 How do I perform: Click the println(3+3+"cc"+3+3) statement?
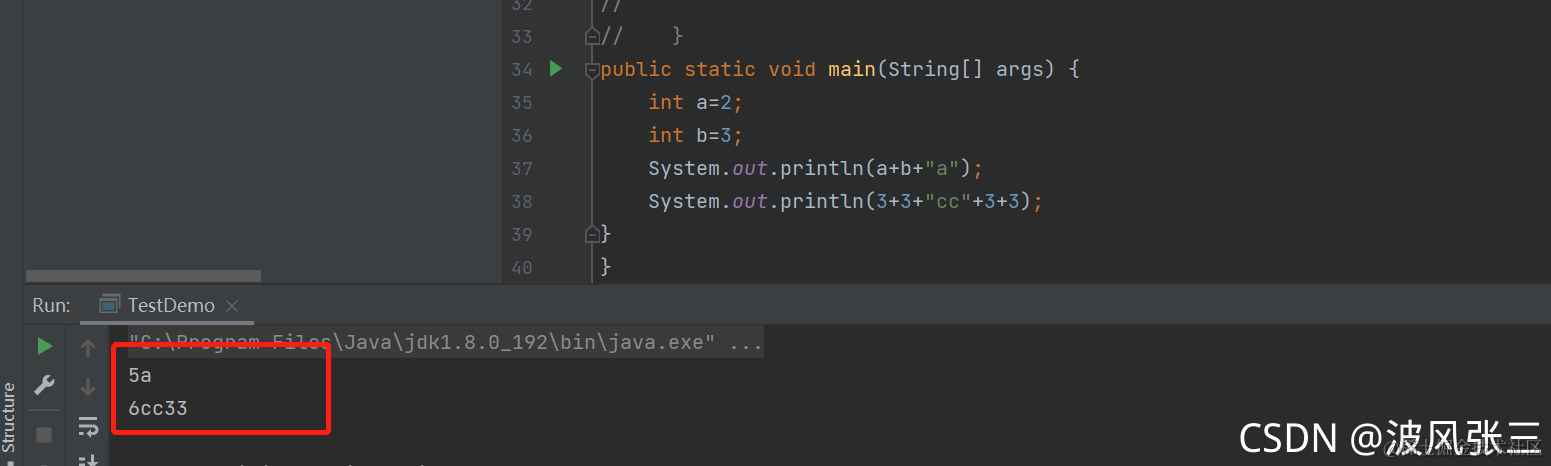click(x=846, y=201)
